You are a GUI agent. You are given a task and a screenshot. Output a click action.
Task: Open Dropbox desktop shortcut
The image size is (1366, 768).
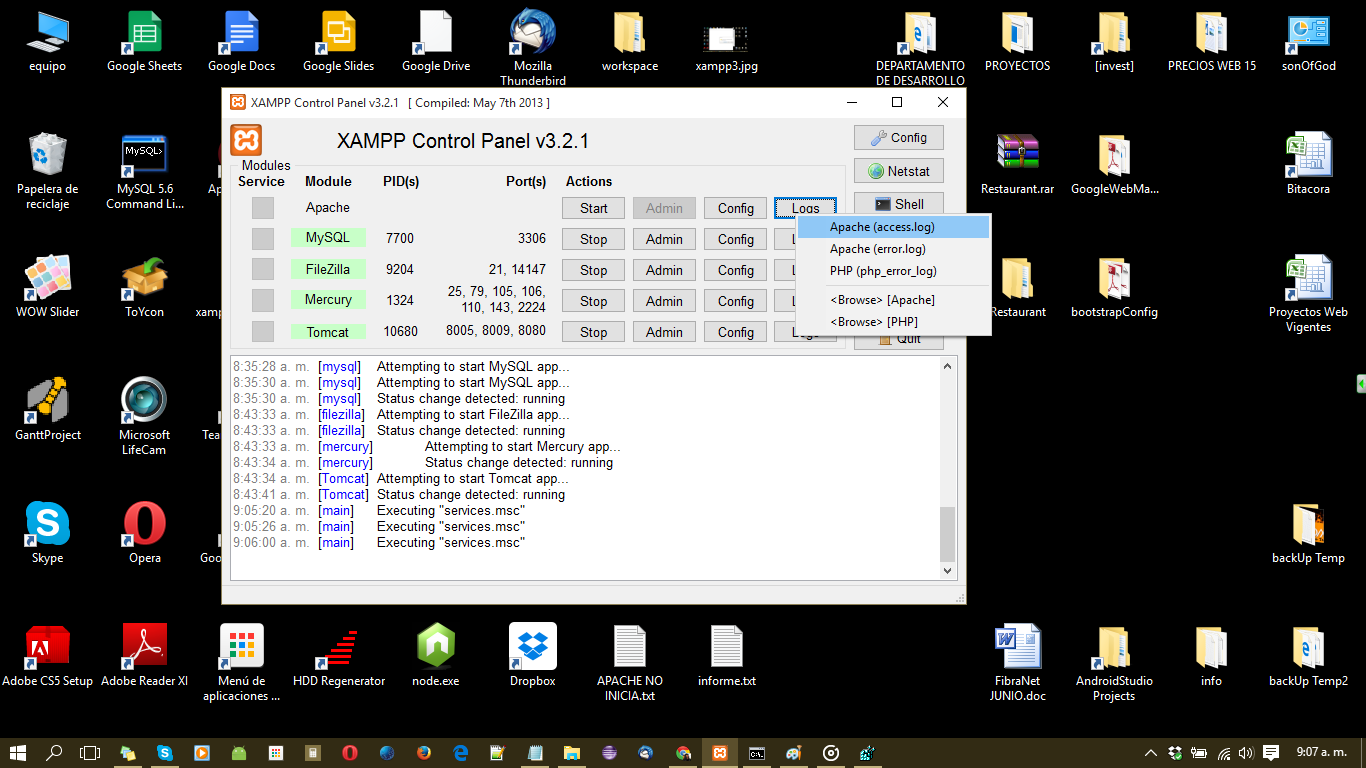(533, 657)
